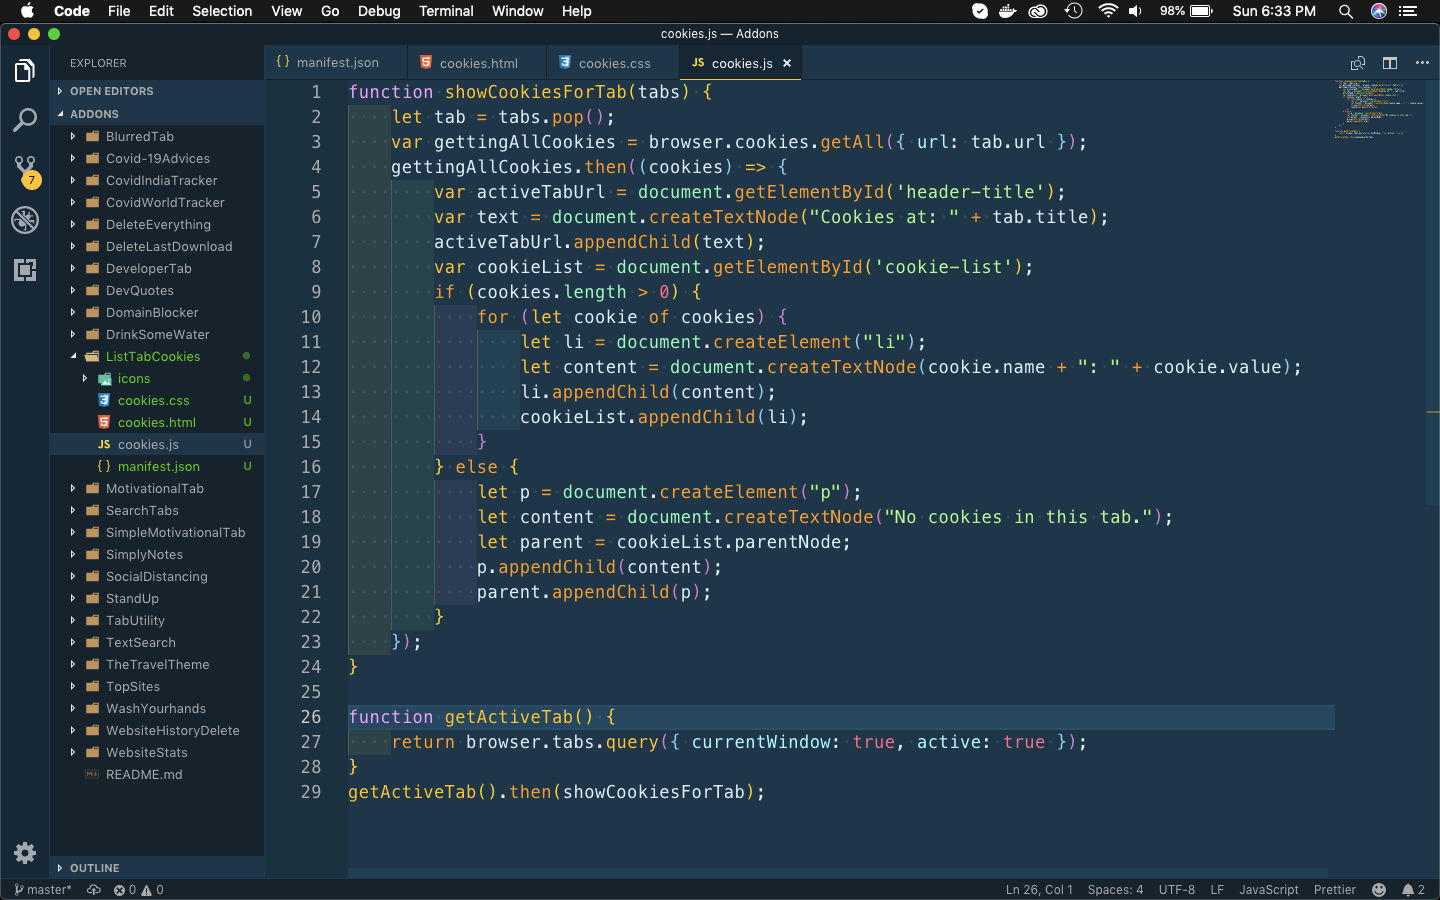1440x900 pixels.
Task: Expand the StandUp folder
Action: coord(157,598)
